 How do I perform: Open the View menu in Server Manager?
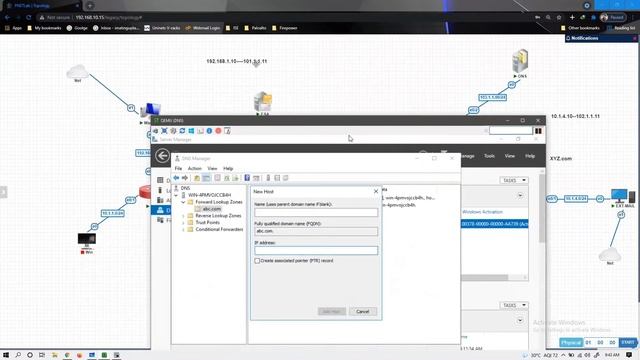point(509,156)
